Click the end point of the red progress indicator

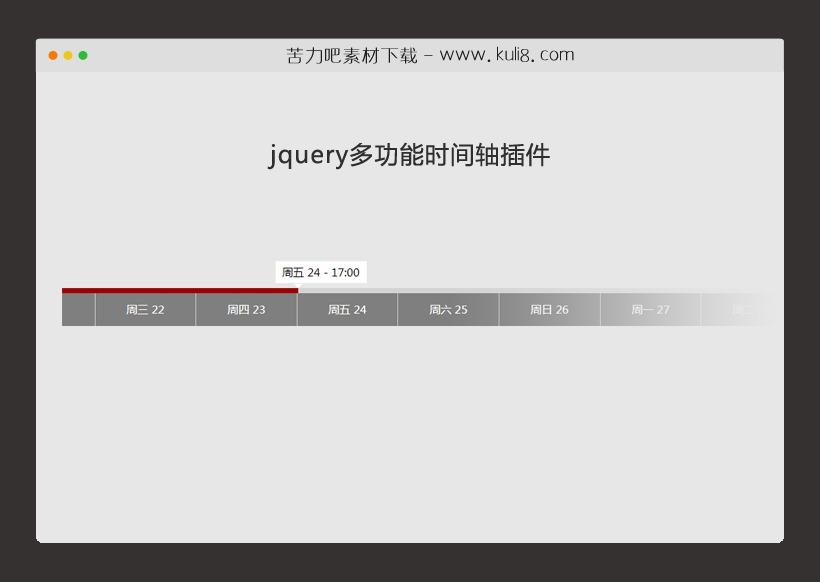(297, 291)
